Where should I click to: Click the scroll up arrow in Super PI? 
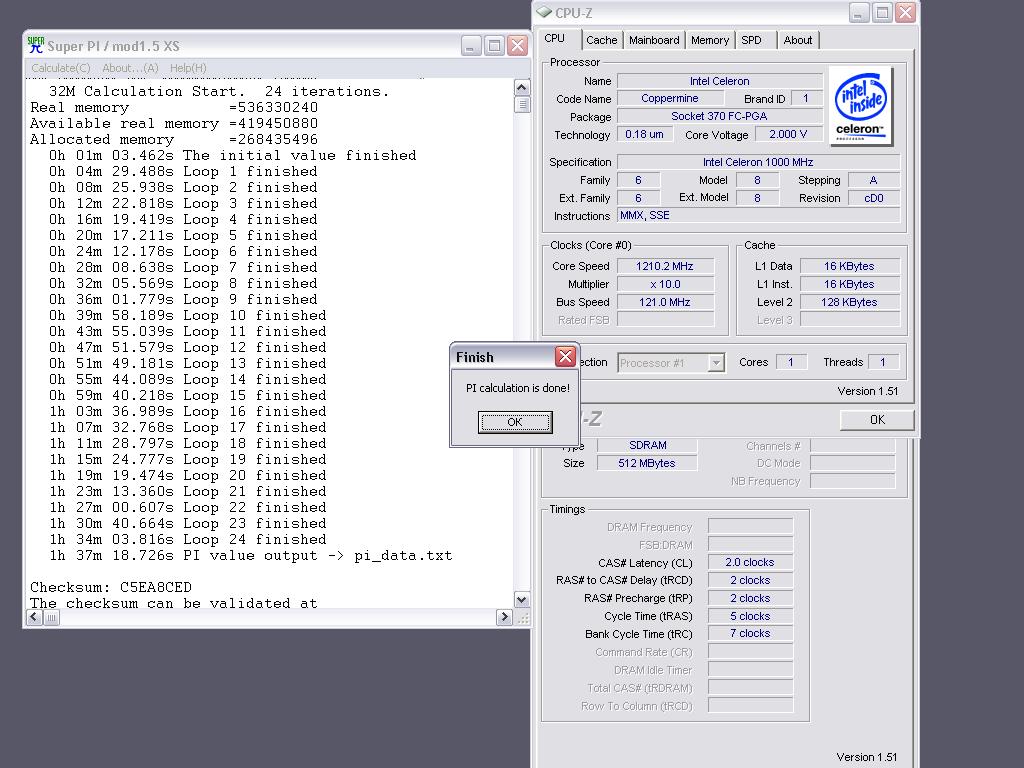point(521,88)
